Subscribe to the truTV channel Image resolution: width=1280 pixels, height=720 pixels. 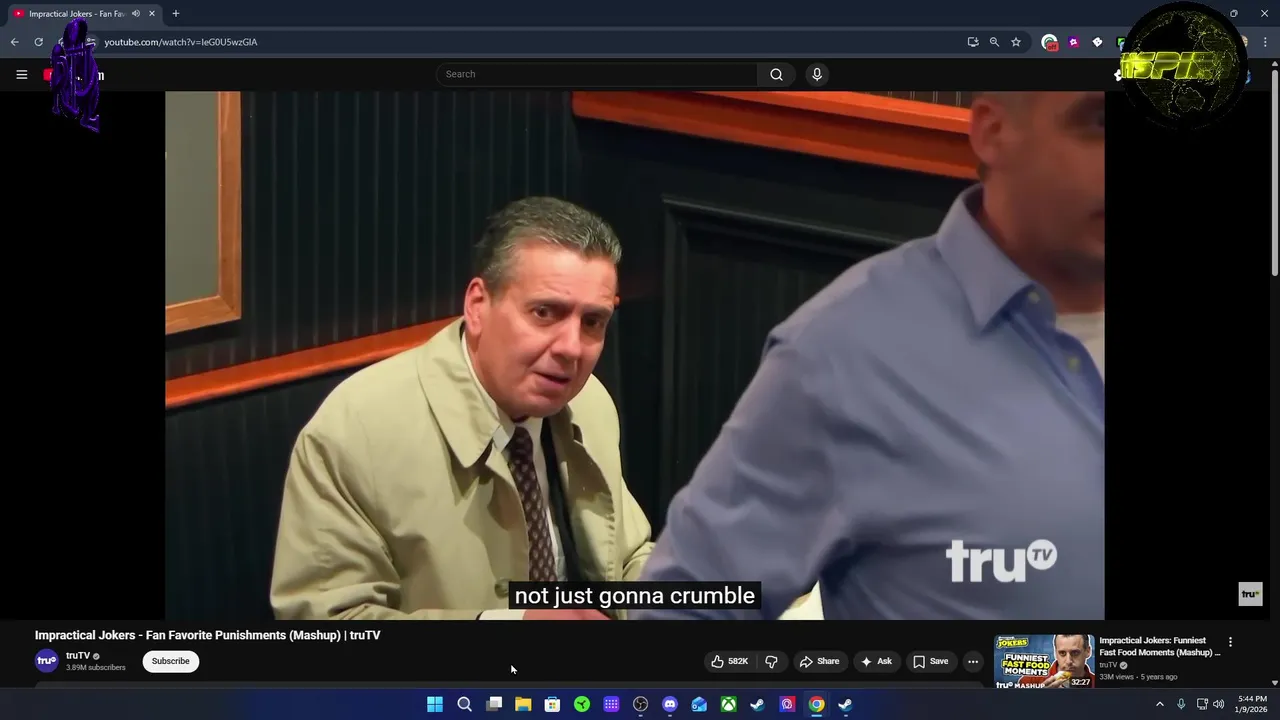coord(170,661)
